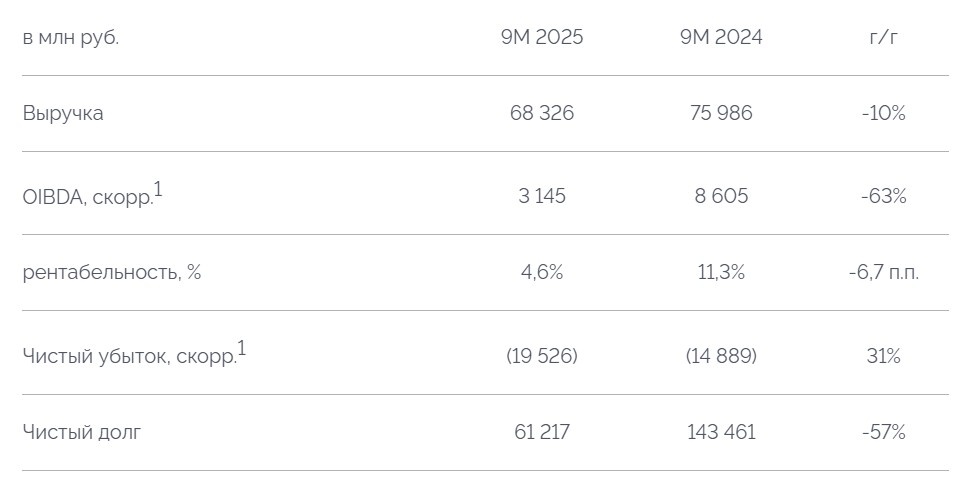Viewport: 972px width, 483px height.
Task: Select the 9M 2024 column header
Action: pos(721,38)
